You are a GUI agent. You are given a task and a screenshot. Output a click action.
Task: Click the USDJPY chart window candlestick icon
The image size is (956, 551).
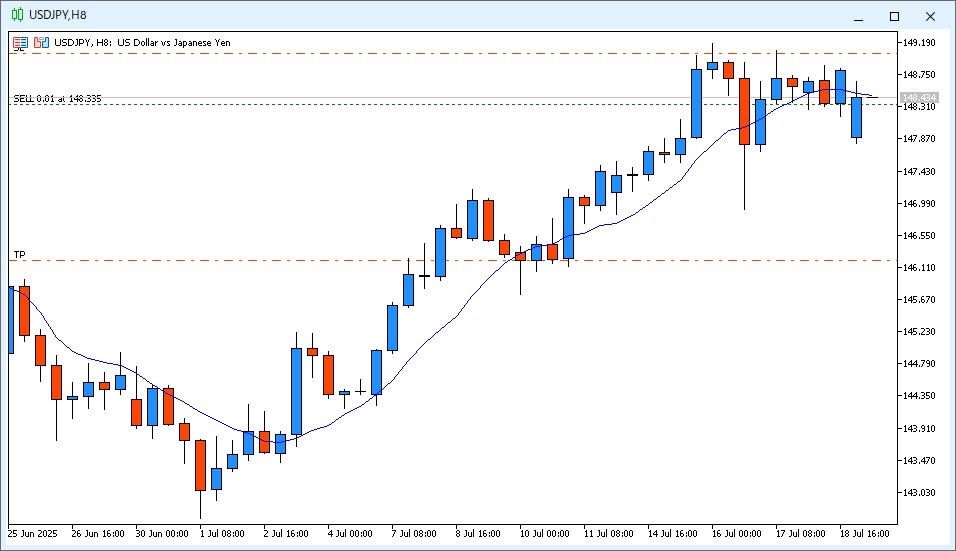[x=18, y=15]
